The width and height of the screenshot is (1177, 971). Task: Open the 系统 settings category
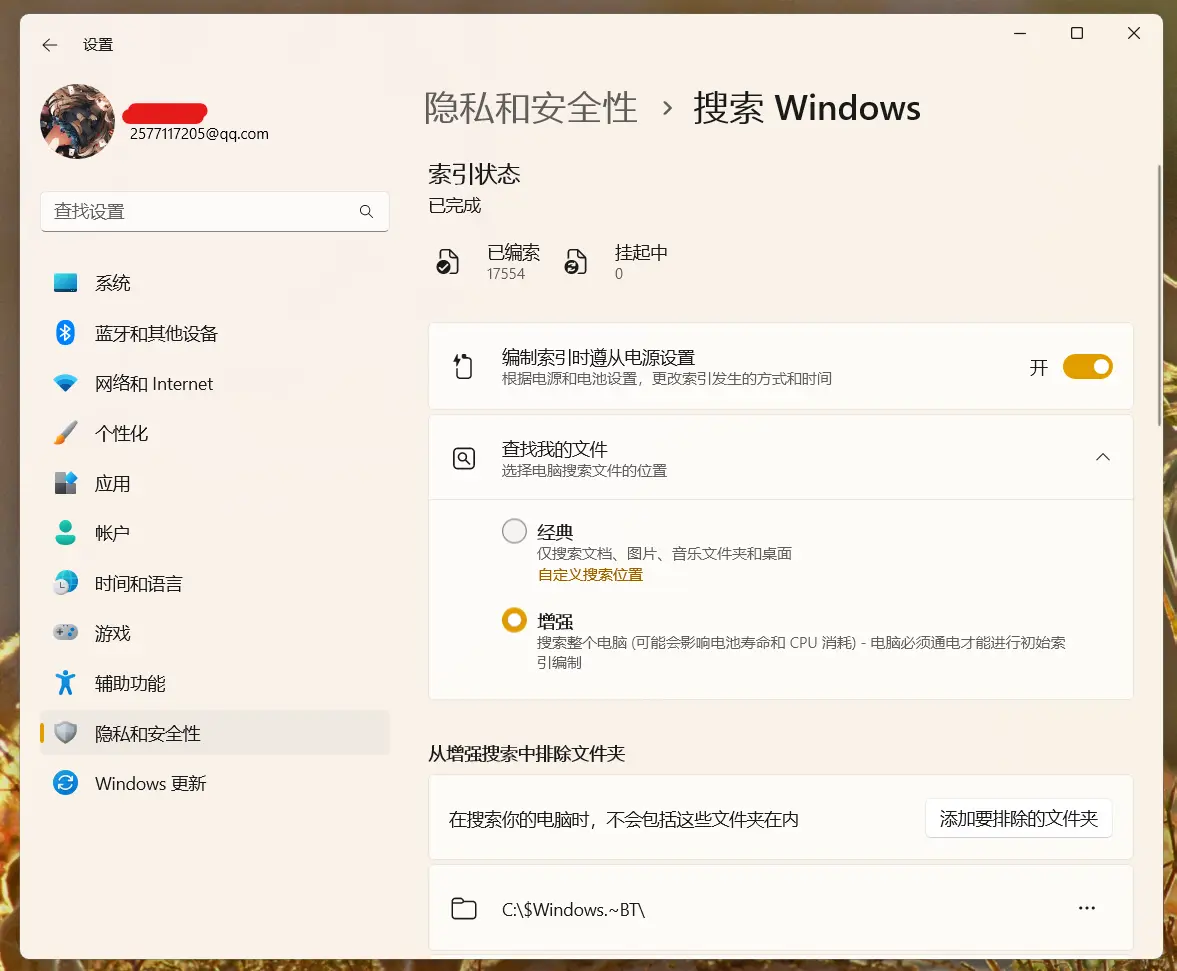coord(215,283)
